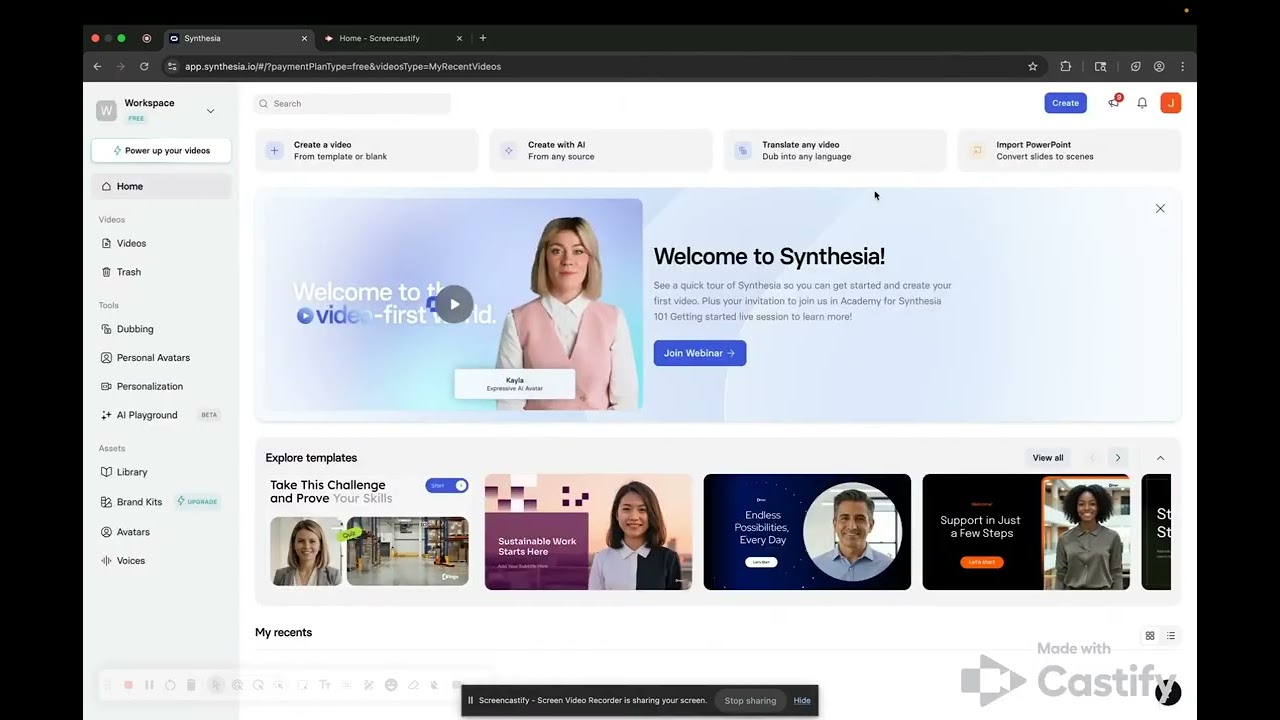Click the Library book icon

pyautogui.click(x=107, y=472)
